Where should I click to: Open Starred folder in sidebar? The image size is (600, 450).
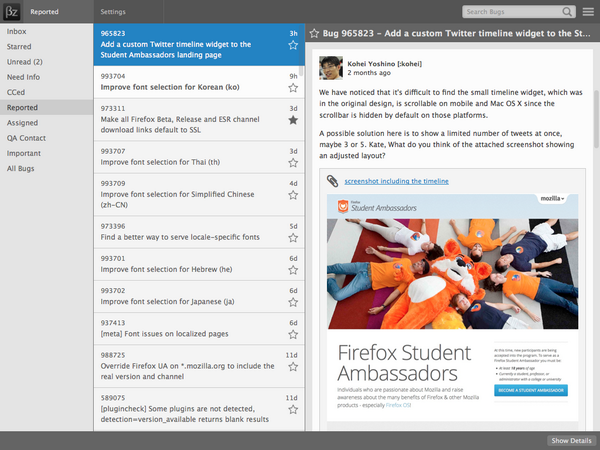46,47
